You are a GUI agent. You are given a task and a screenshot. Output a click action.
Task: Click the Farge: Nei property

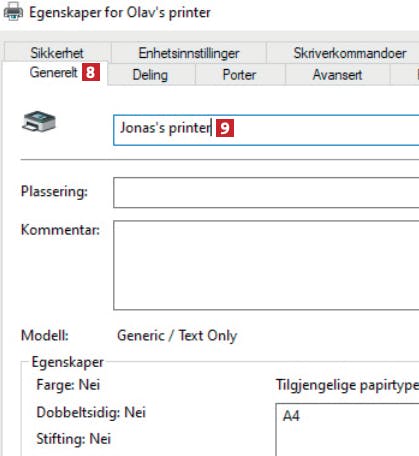pyautogui.click(x=68, y=385)
